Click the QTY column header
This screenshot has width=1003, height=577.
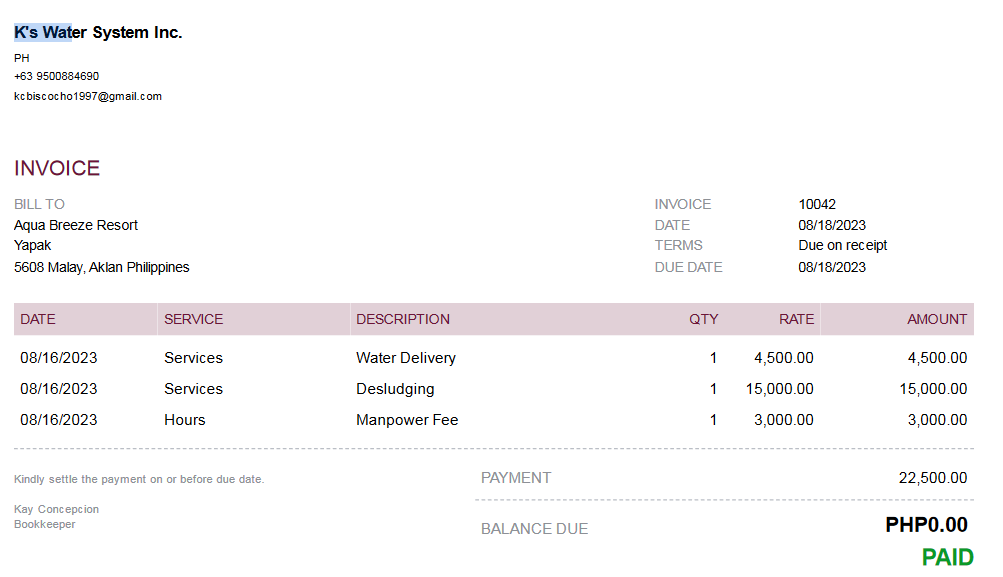[703, 319]
